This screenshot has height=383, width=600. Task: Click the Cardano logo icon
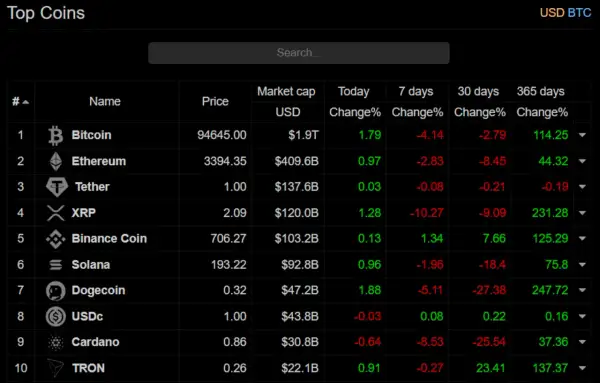pos(56,342)
